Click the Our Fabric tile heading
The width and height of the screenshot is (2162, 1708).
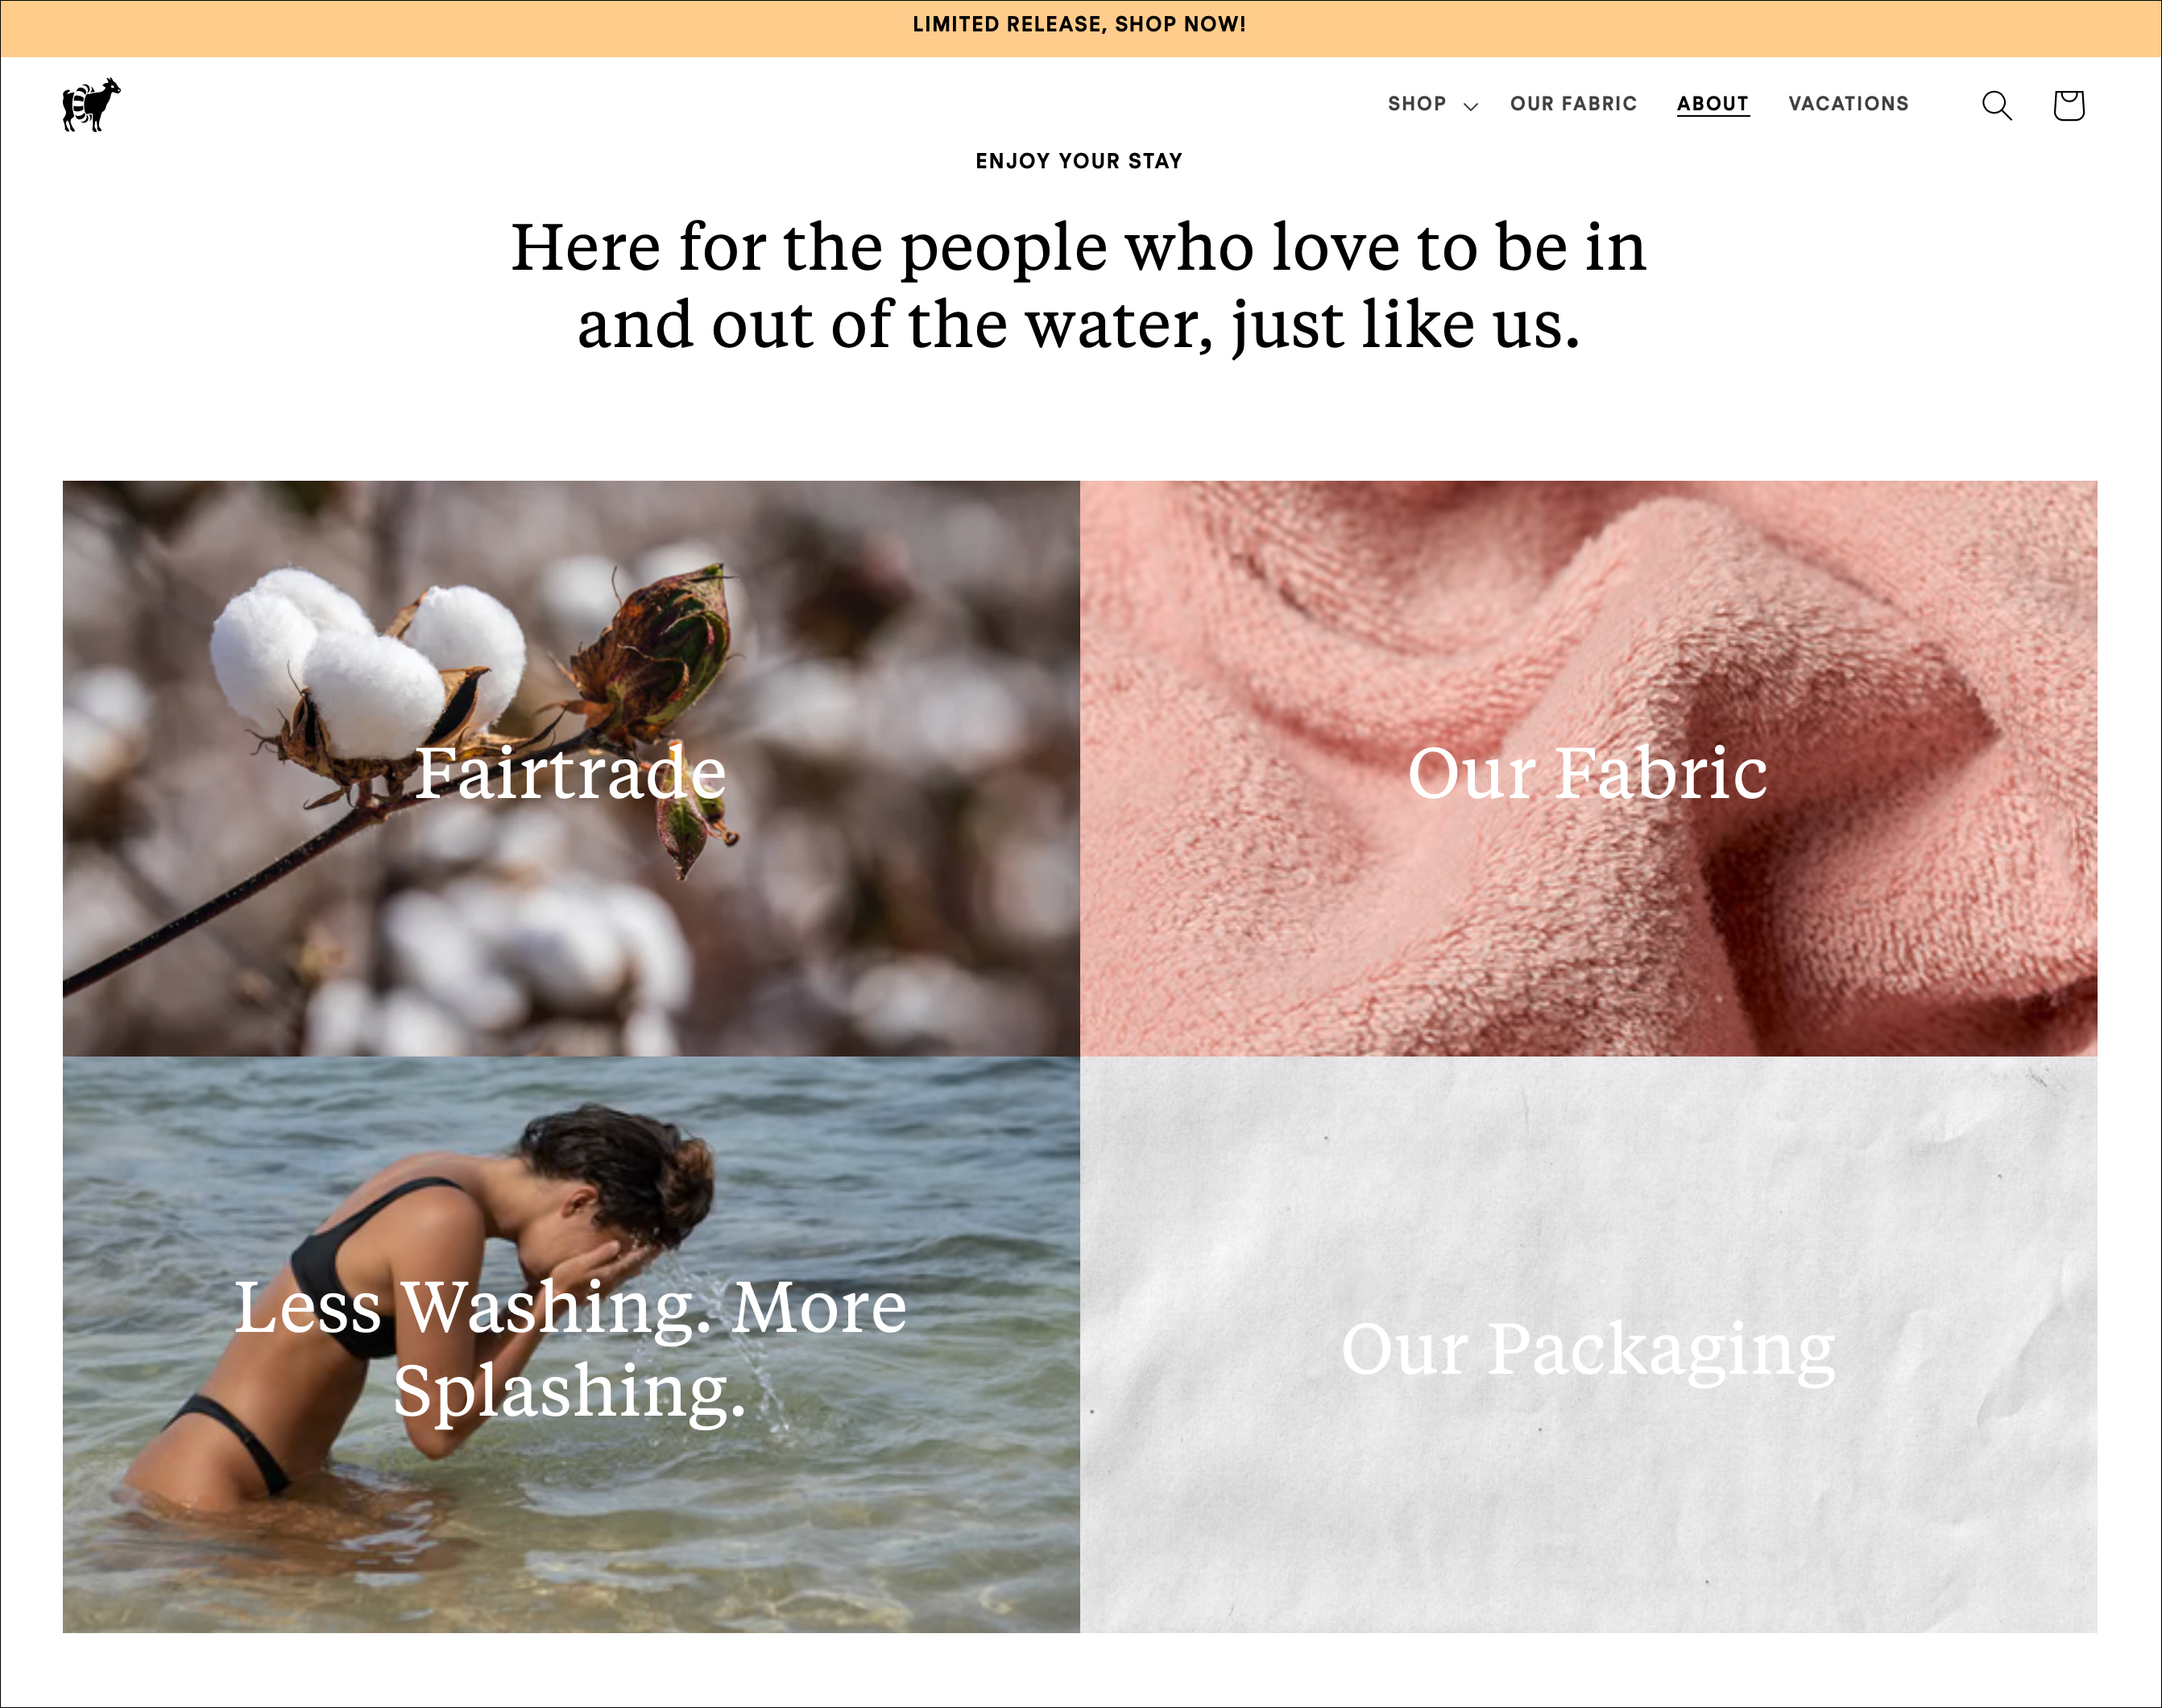pos(1587,773)
